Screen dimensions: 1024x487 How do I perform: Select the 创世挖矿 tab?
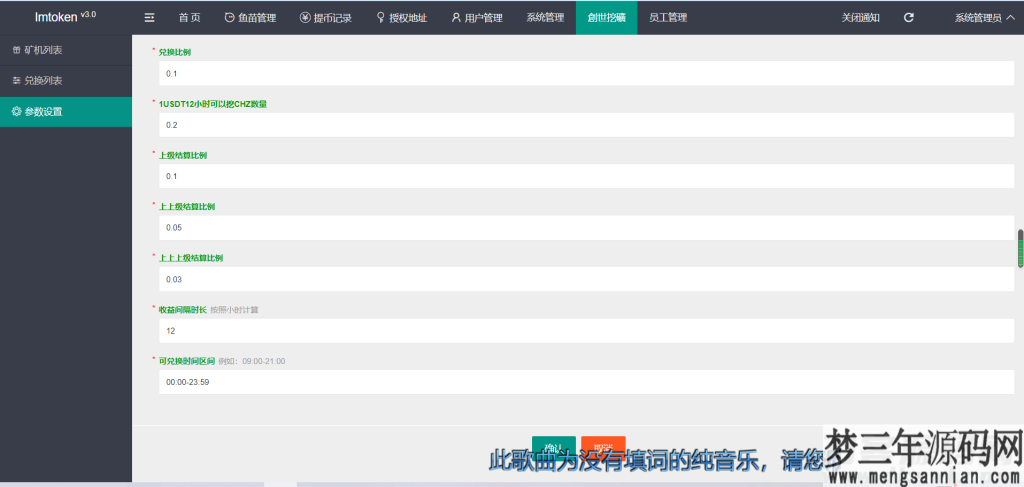607,18
